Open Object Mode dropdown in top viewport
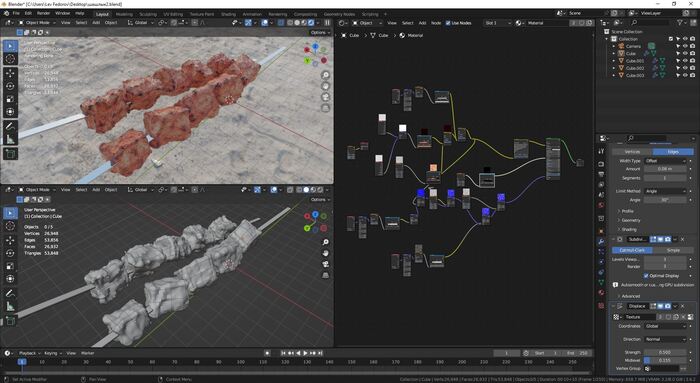Image resolution: width=700 pixels, height=383 pixels. (x=38, y=23)
